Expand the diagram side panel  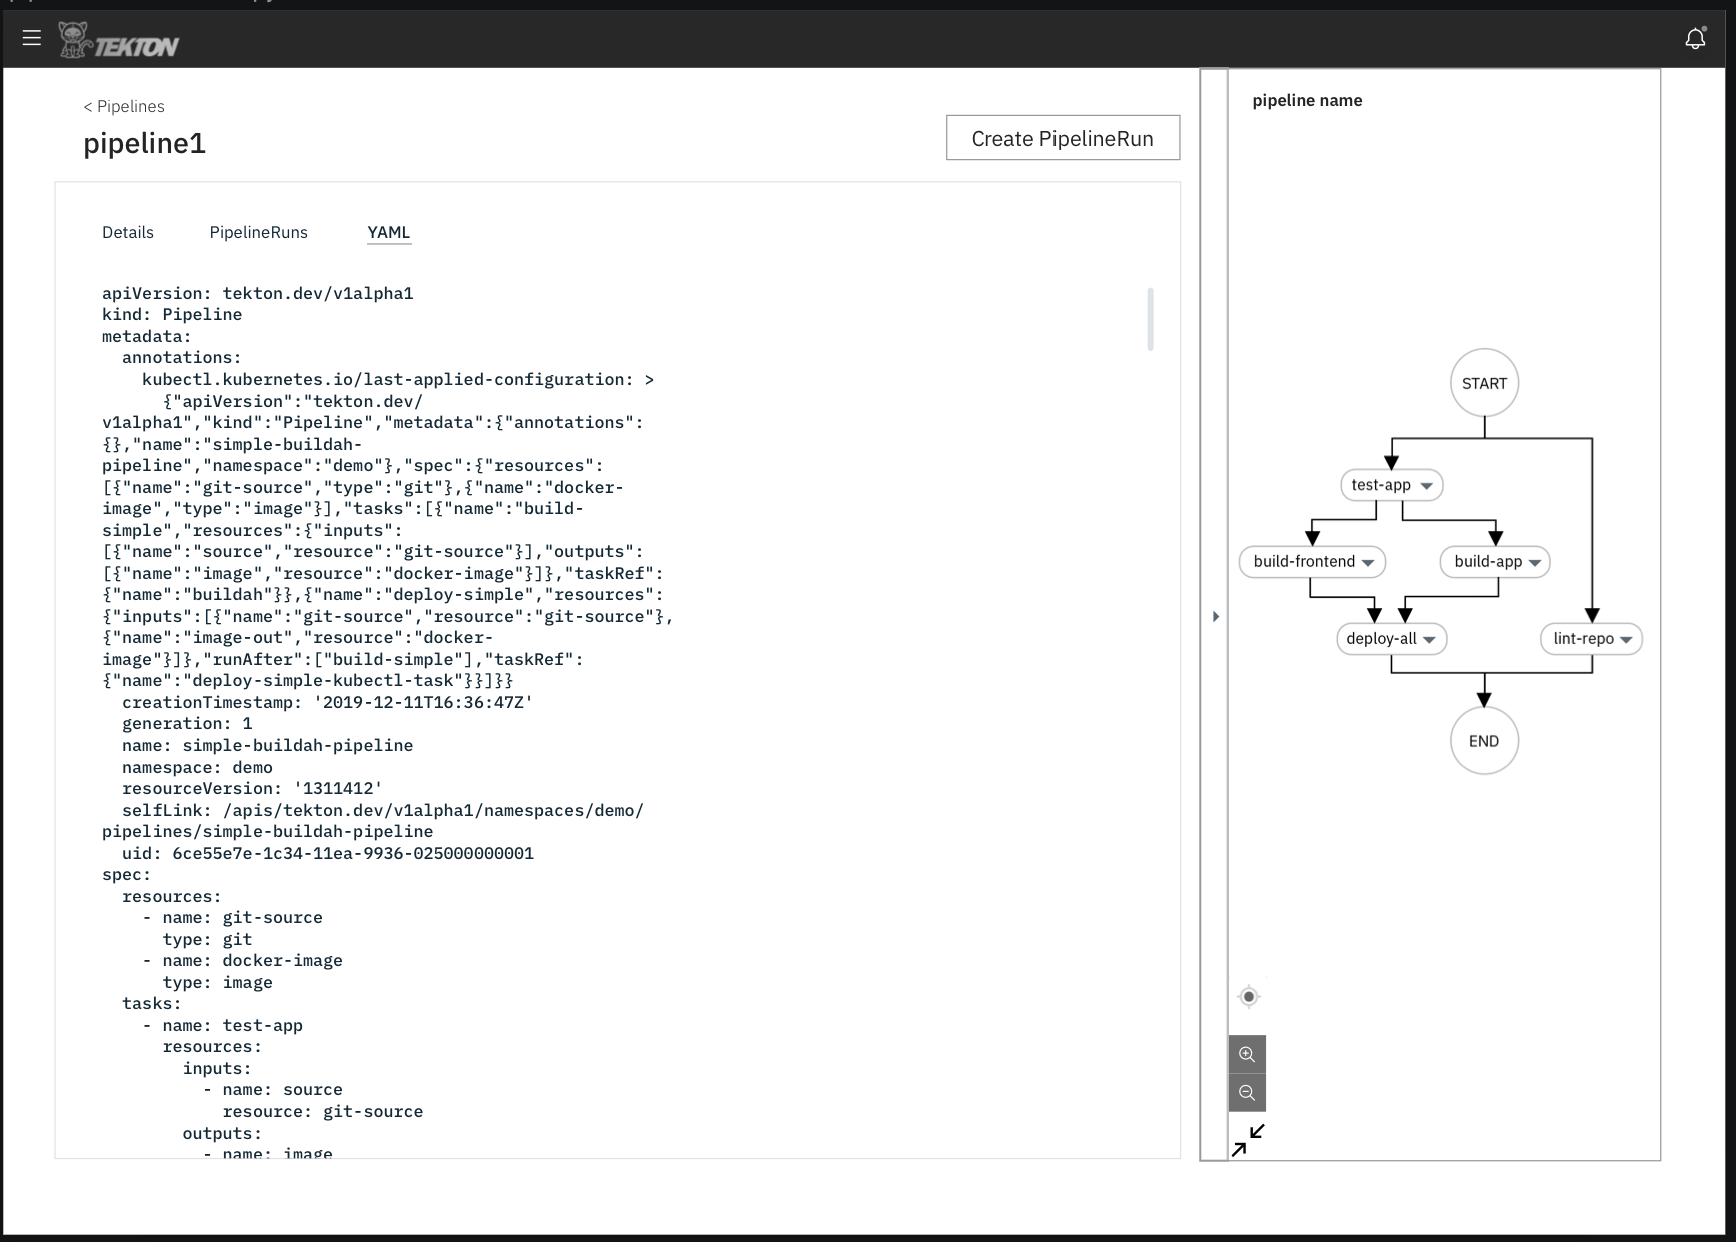click(x=1216, y=617)
